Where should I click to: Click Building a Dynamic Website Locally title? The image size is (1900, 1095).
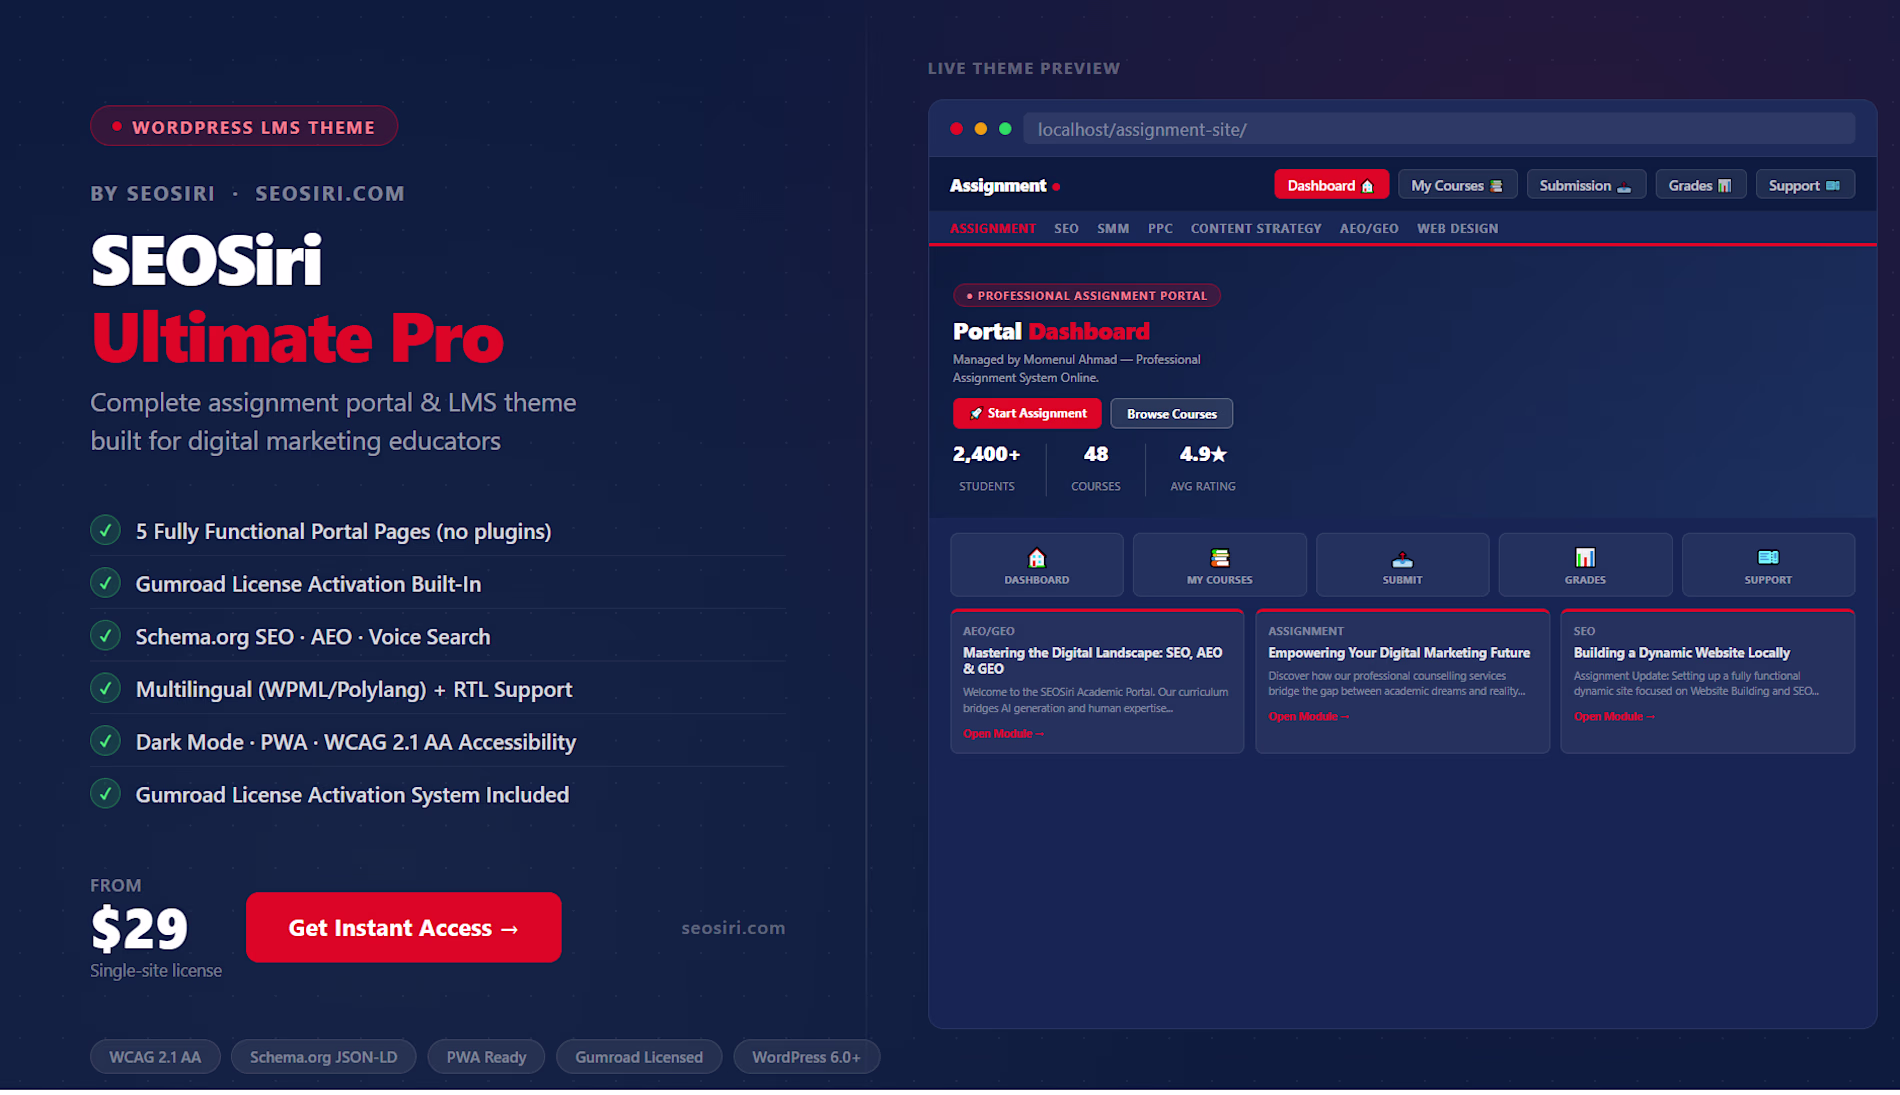[1682, 653]
